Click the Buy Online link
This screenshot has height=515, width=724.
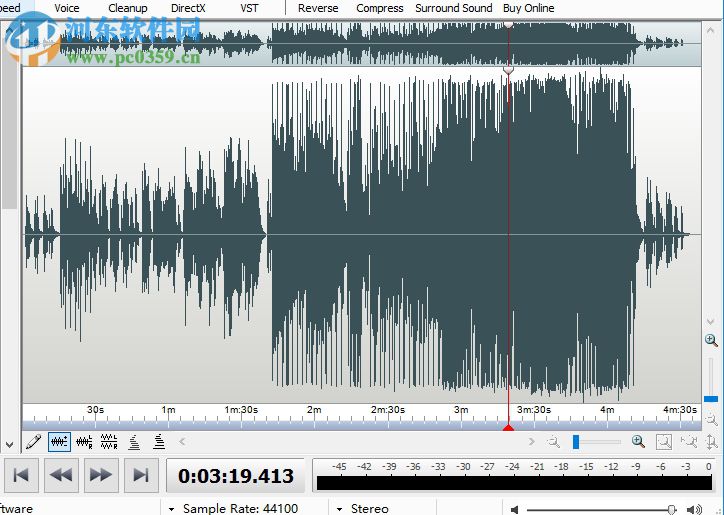(529, 8)
